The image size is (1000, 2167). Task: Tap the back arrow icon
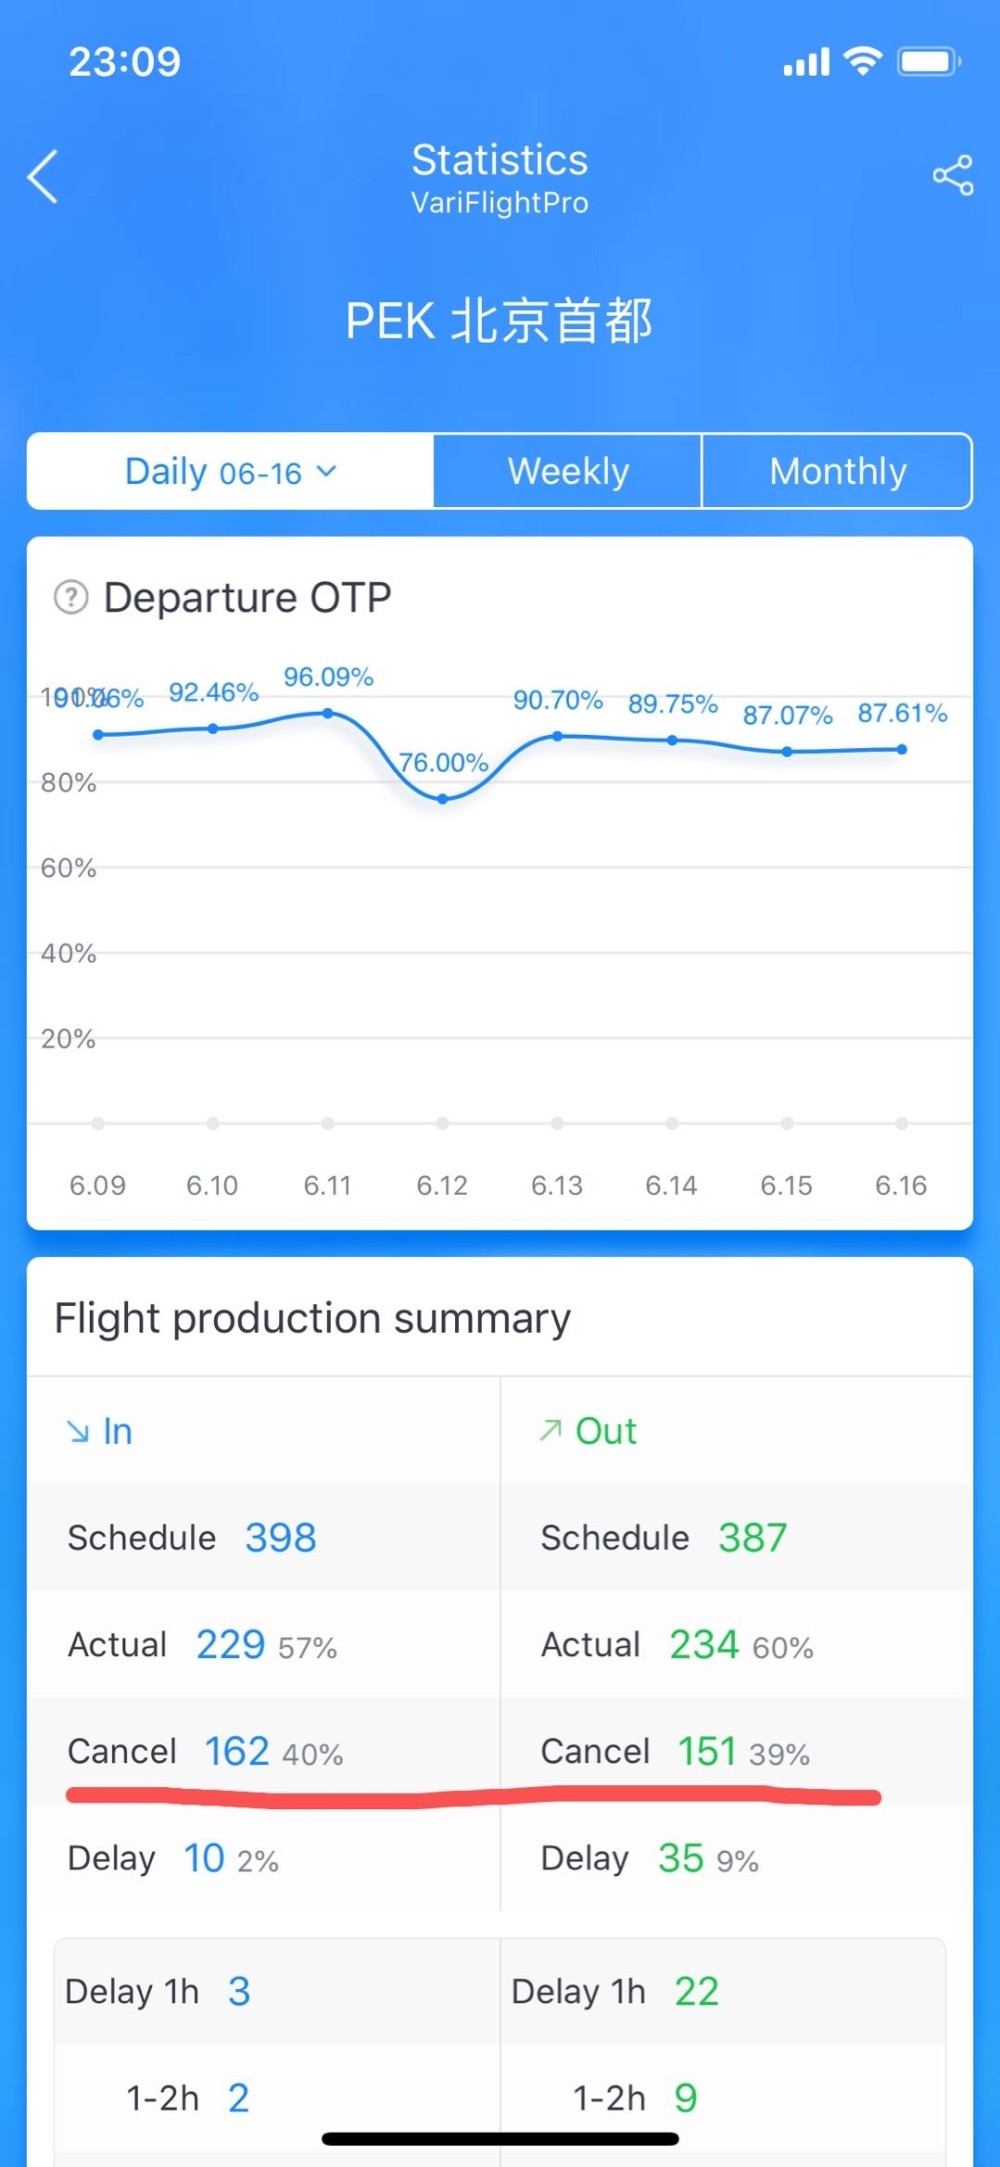43,177
